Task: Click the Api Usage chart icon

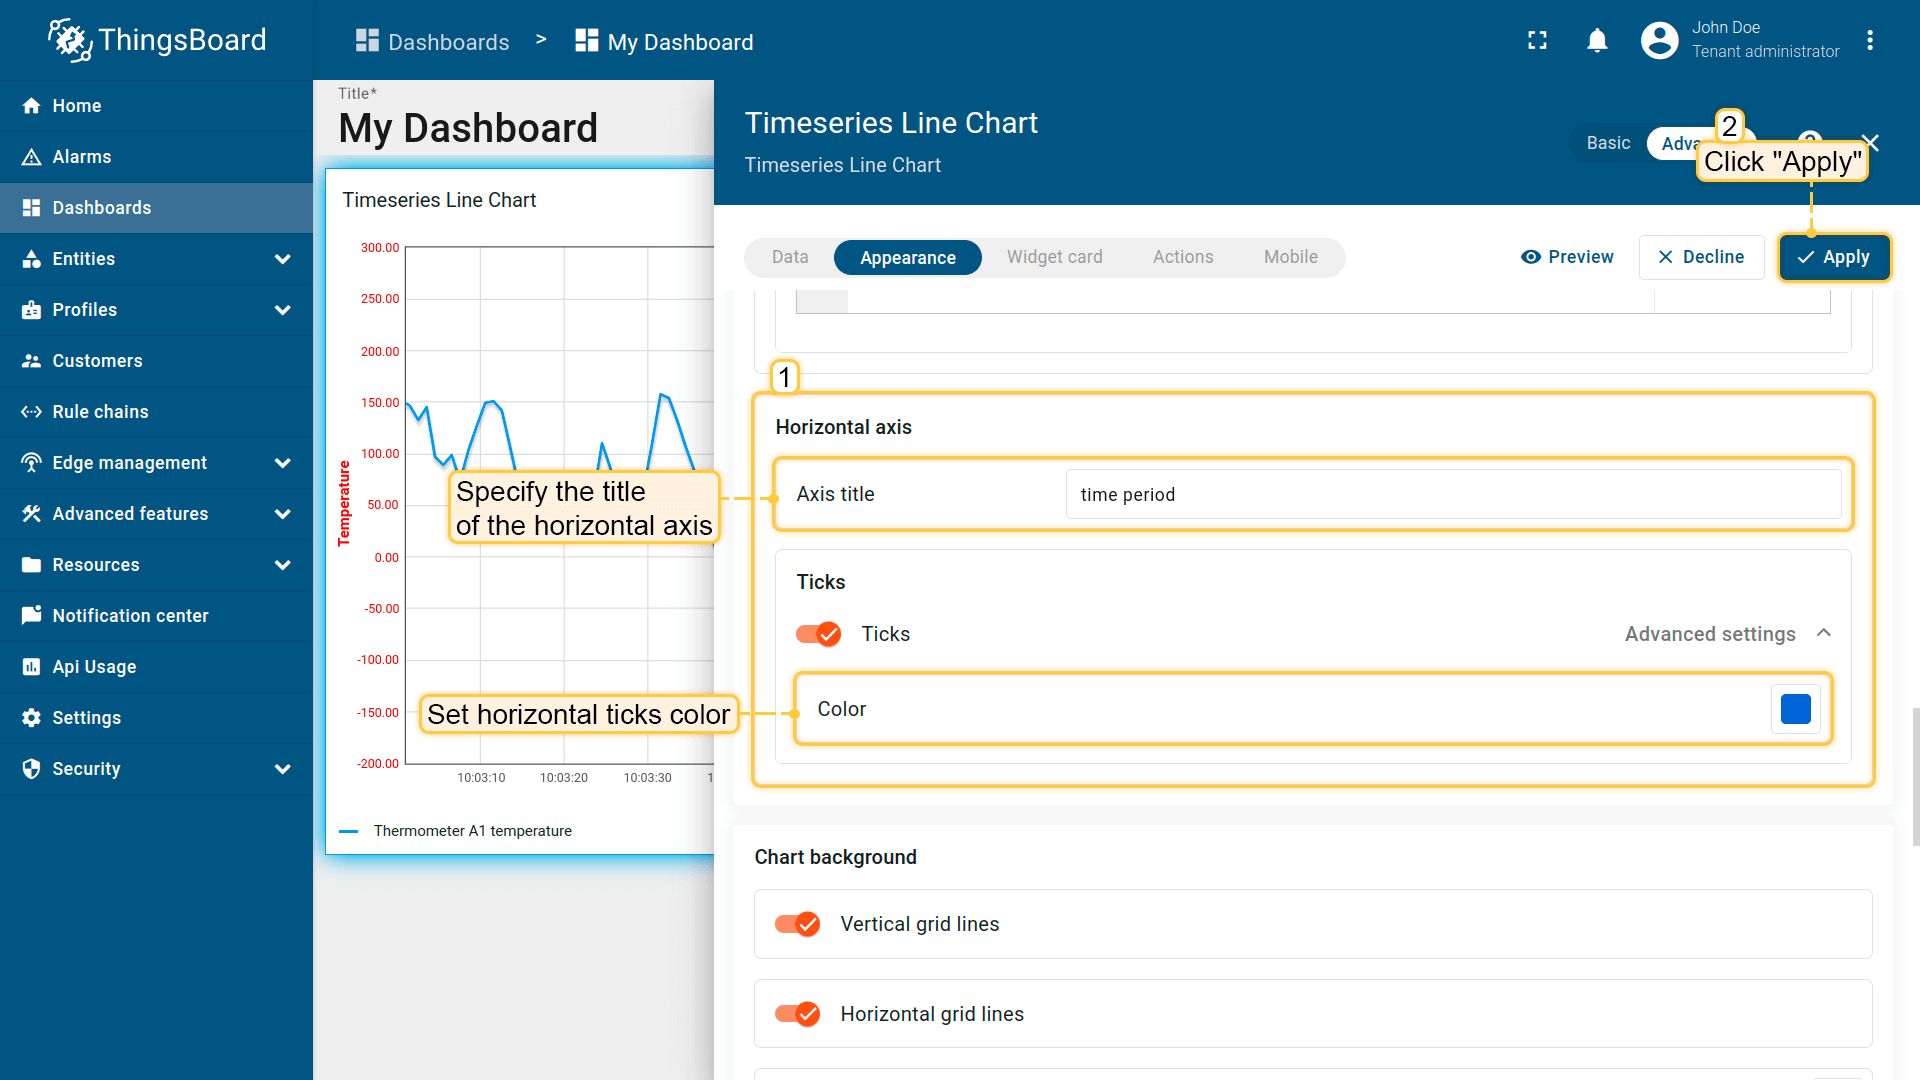Action: point(31,667)
